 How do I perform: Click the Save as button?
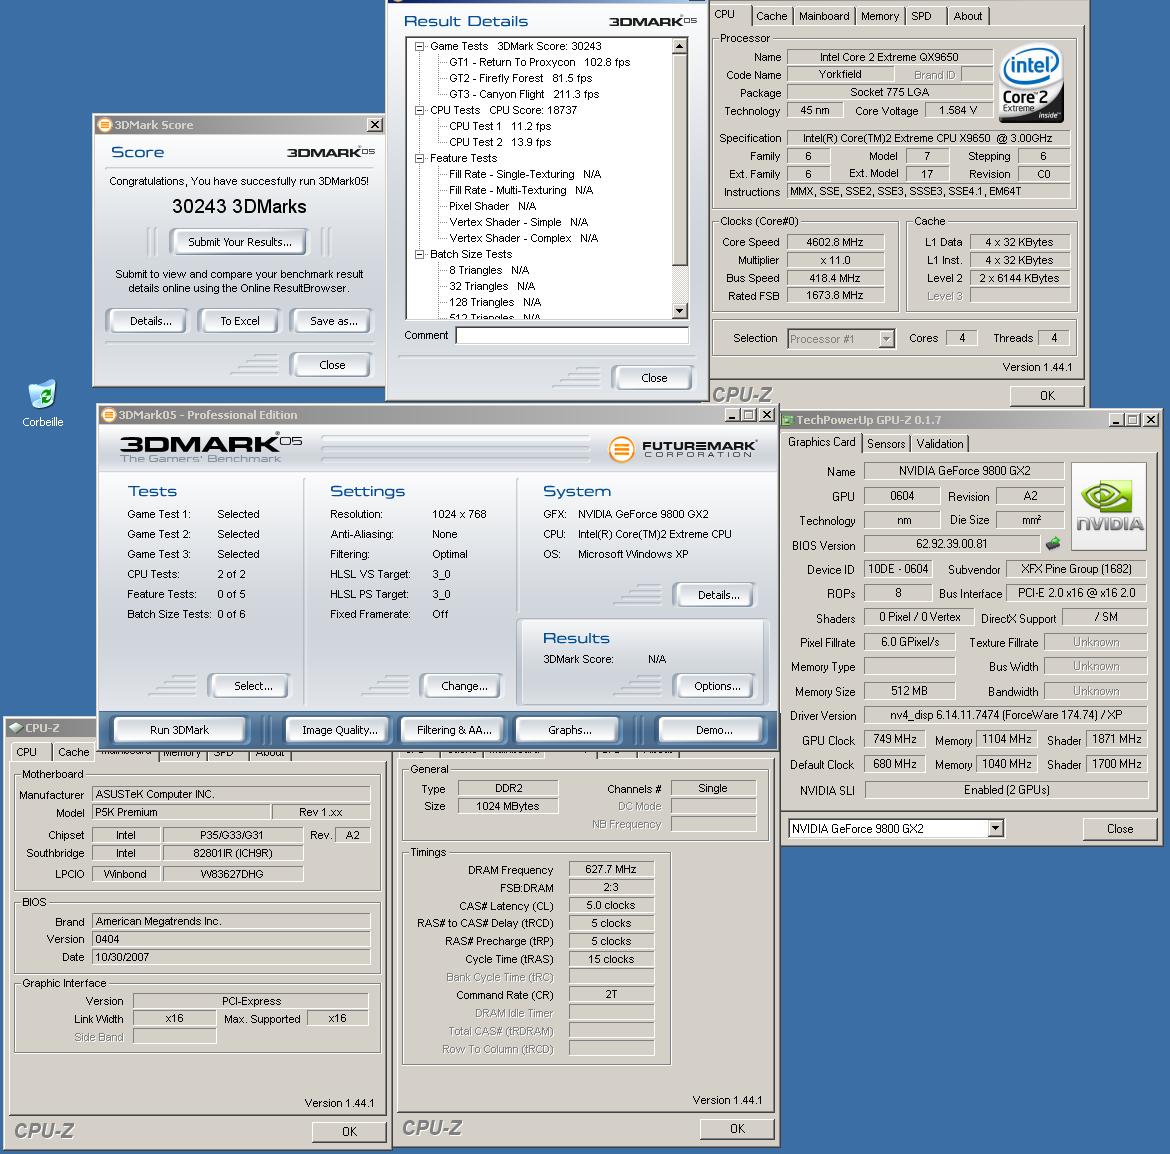click(333, 321)
